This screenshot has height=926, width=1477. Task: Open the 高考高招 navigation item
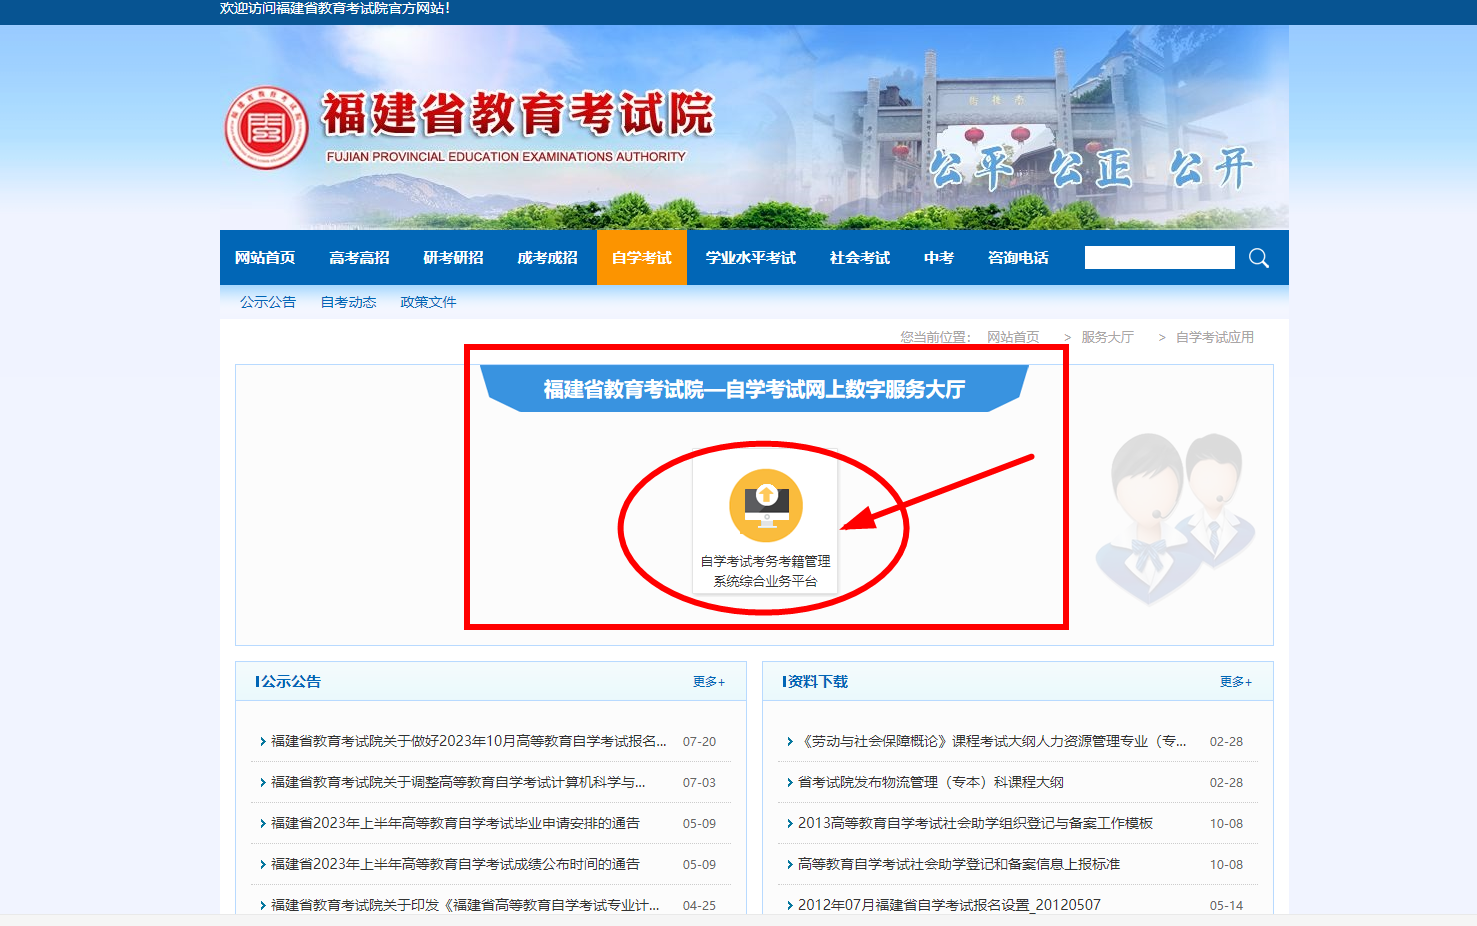click(x=359, y=258)
